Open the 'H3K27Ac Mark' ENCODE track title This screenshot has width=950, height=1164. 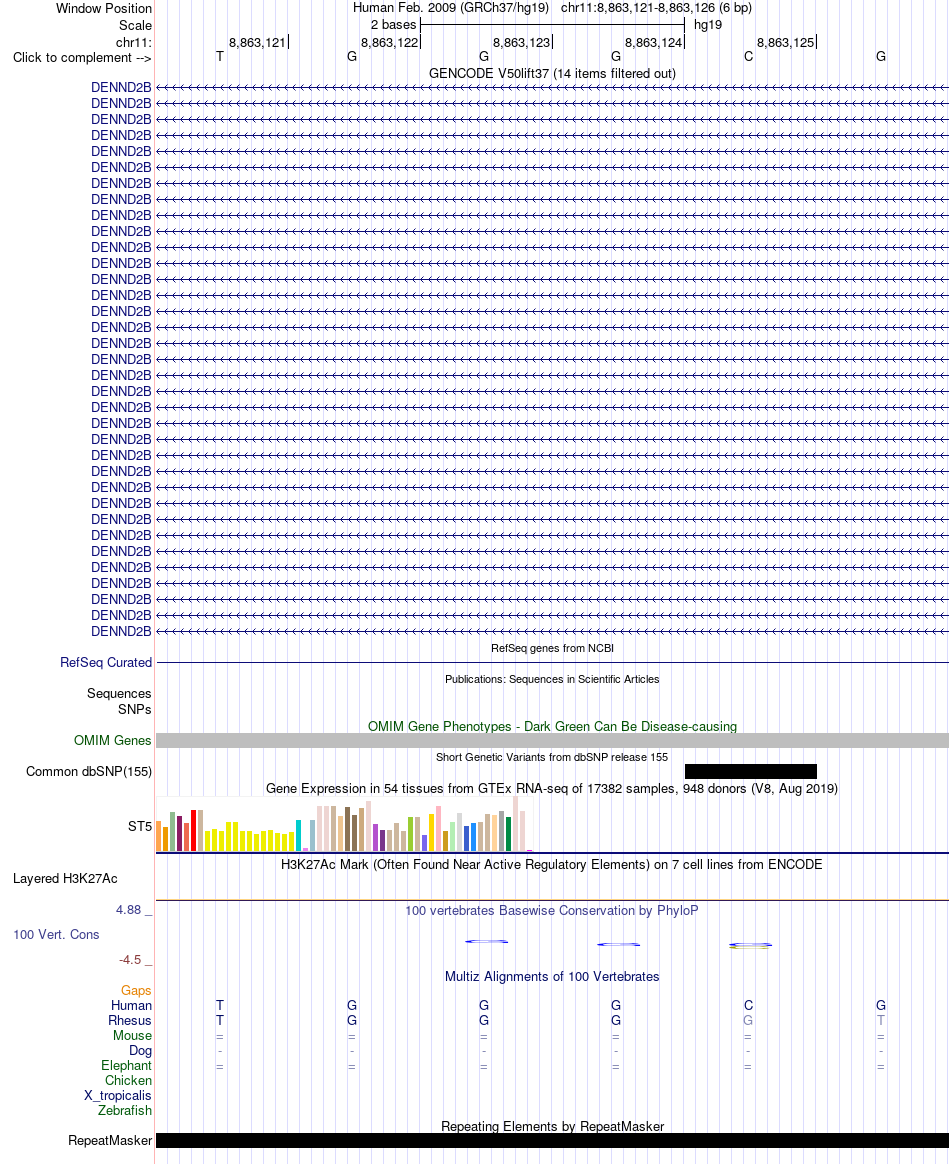552,864
